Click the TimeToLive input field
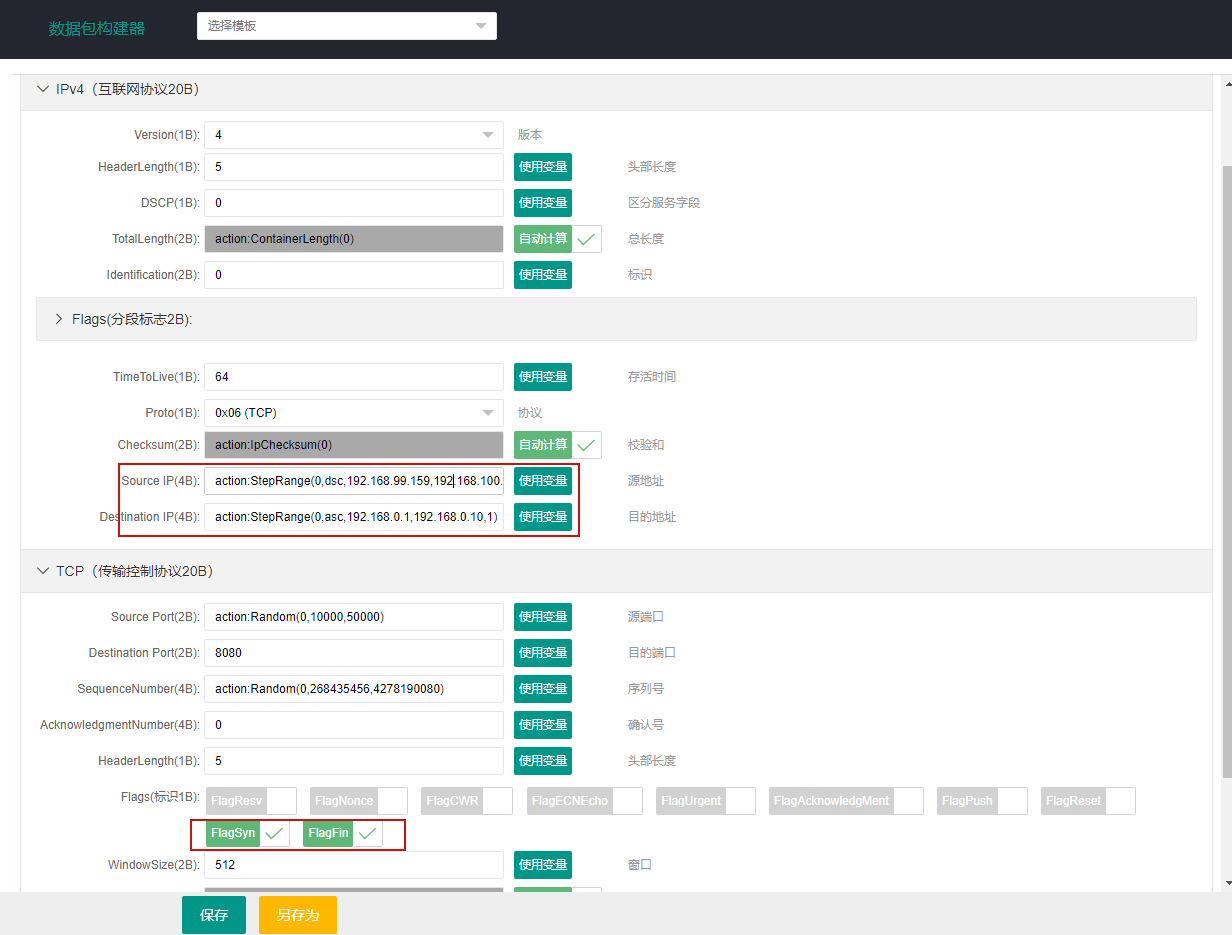Image resolution: width=1232 pixels, height=935 pixels. 354,377
